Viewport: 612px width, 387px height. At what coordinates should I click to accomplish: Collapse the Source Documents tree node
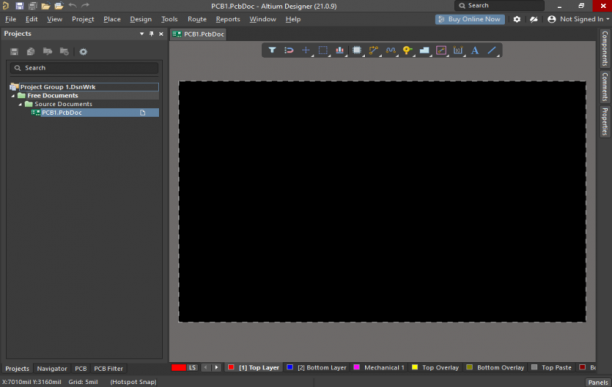click(20, 104)
